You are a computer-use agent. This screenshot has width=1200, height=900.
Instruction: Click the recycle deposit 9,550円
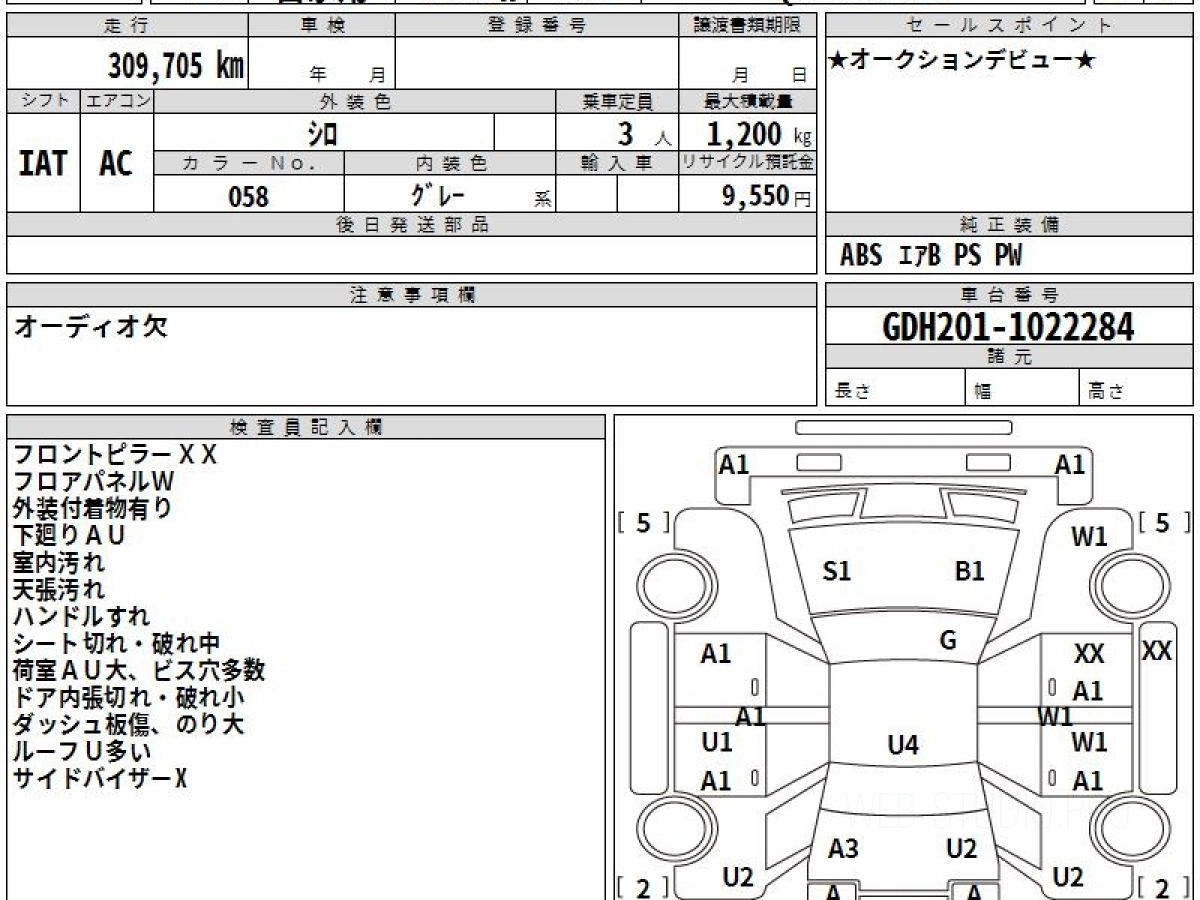[766, 196]
